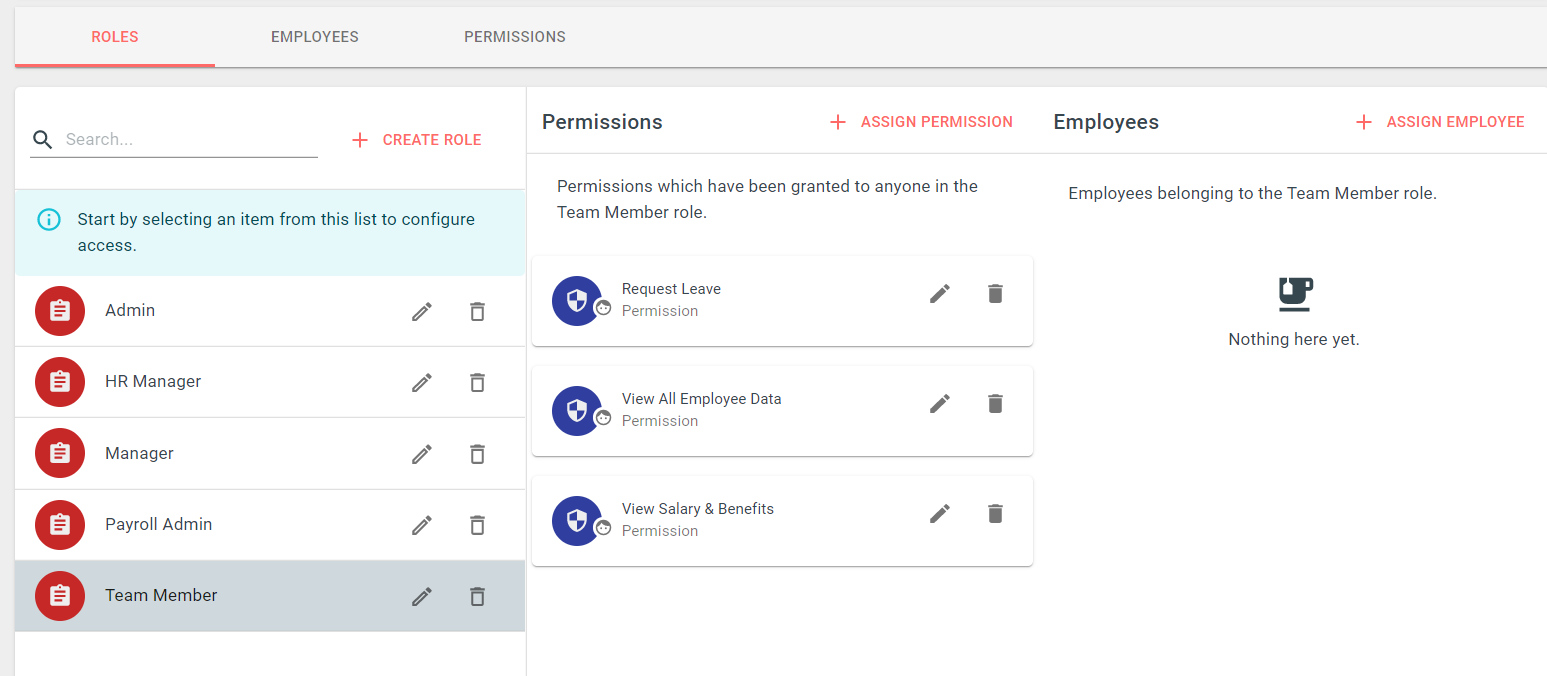This screenshot has width=1547, height=676.
Task: Click the coffee cup empty-state icon
Action: tap(1295, 293)
